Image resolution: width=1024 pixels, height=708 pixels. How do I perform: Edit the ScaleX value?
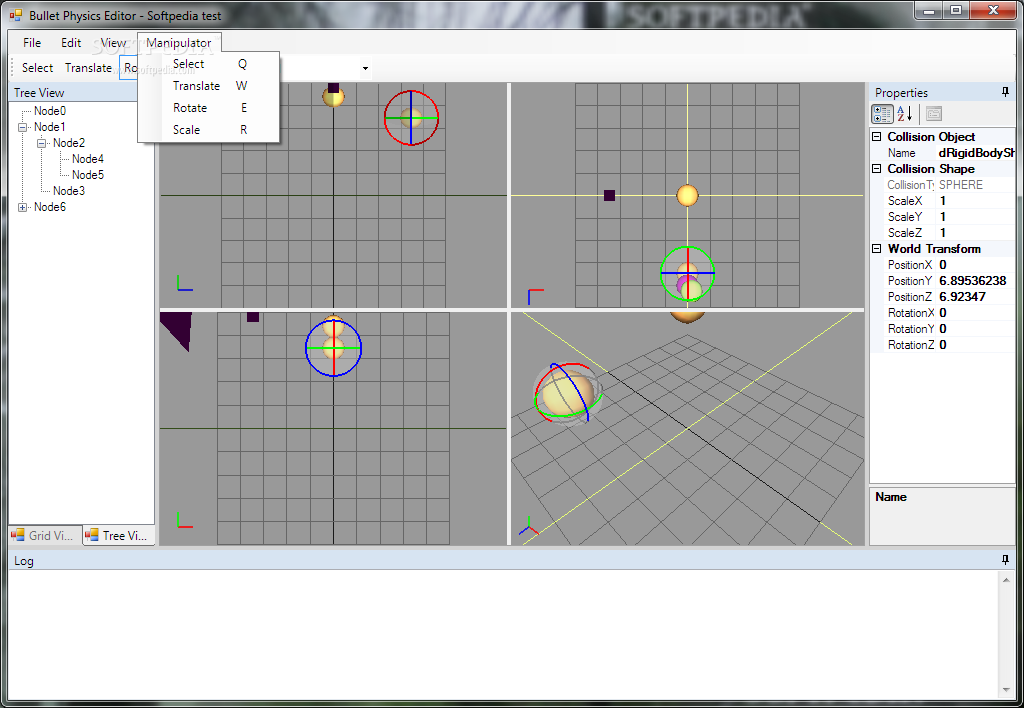[x=976, y=201]
